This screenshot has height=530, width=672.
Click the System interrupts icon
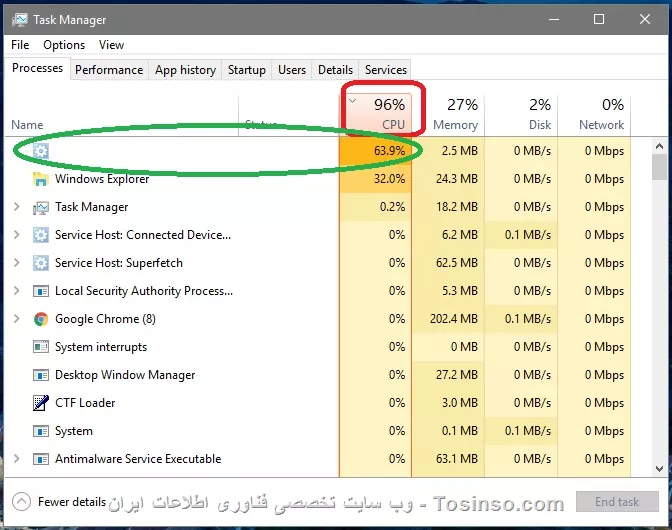pos(41,347)
